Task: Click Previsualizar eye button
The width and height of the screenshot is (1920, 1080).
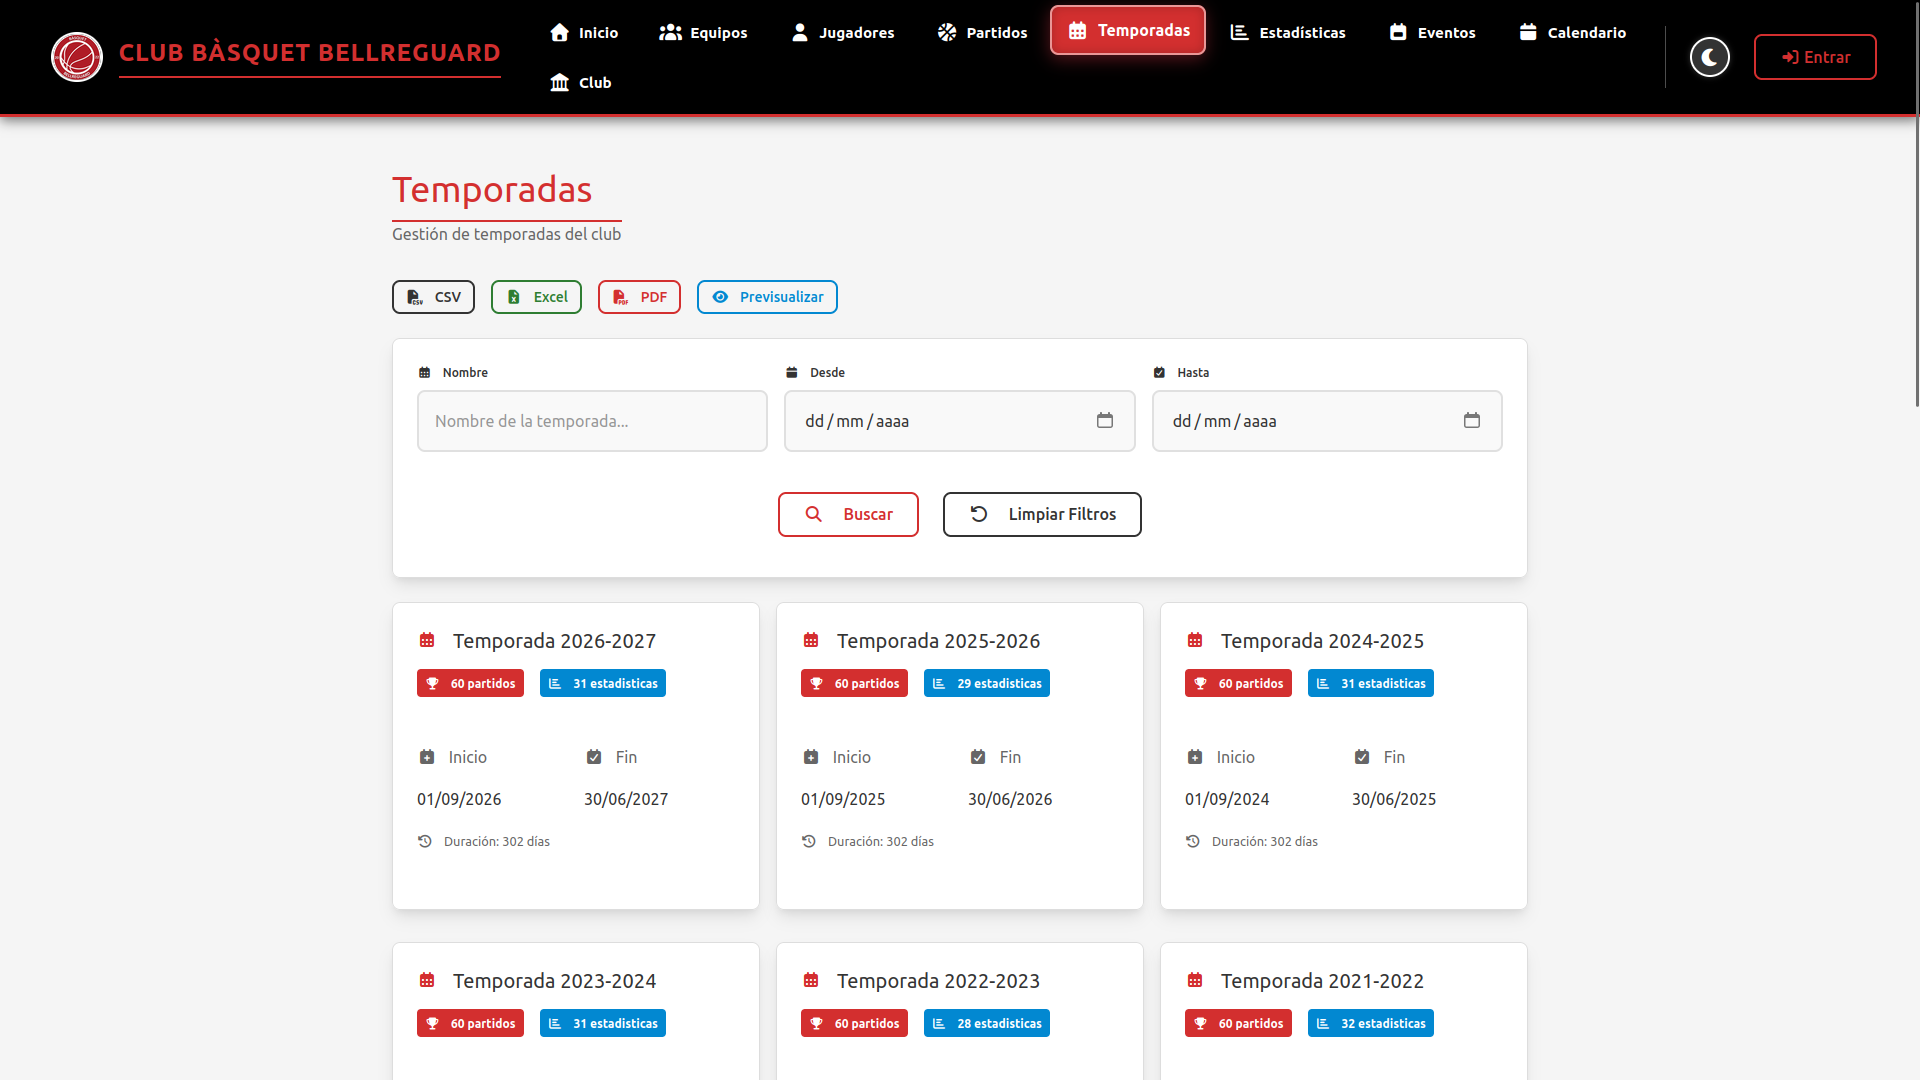Action: click(x=767, y=297)
